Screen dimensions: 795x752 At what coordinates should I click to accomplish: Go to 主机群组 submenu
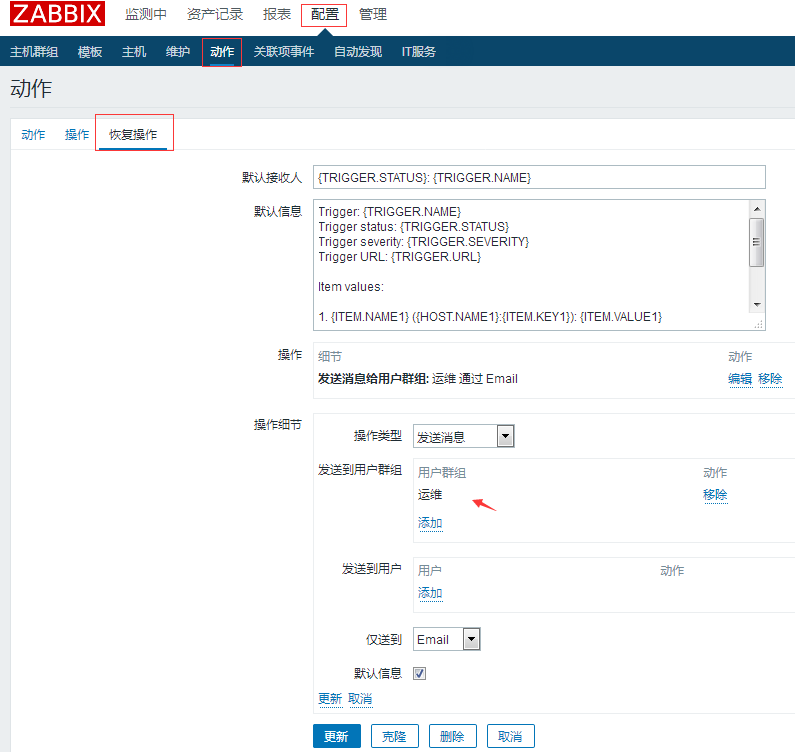(x=34, y=52)
